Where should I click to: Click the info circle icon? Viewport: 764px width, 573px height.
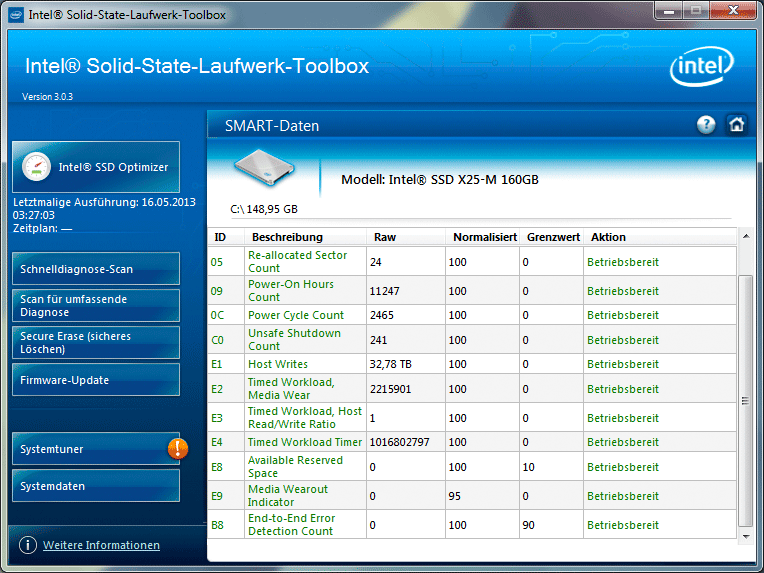[28, 544]
